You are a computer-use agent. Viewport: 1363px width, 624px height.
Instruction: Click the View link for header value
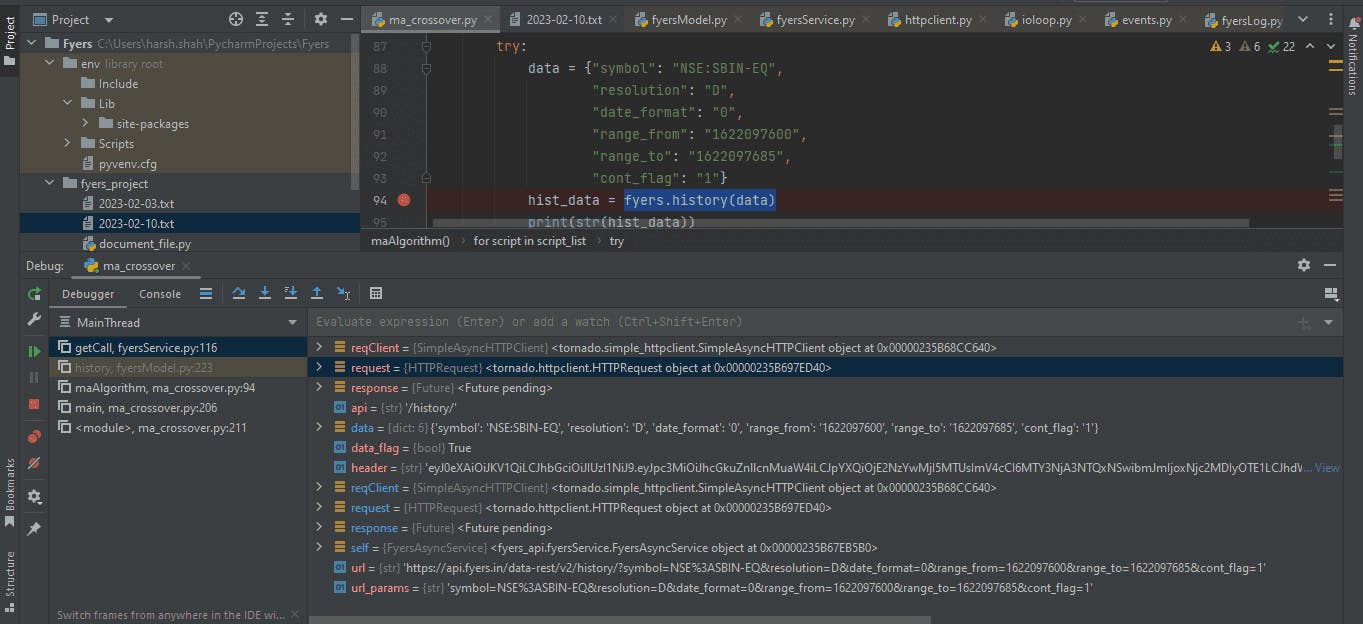[x=1327, y=467]
